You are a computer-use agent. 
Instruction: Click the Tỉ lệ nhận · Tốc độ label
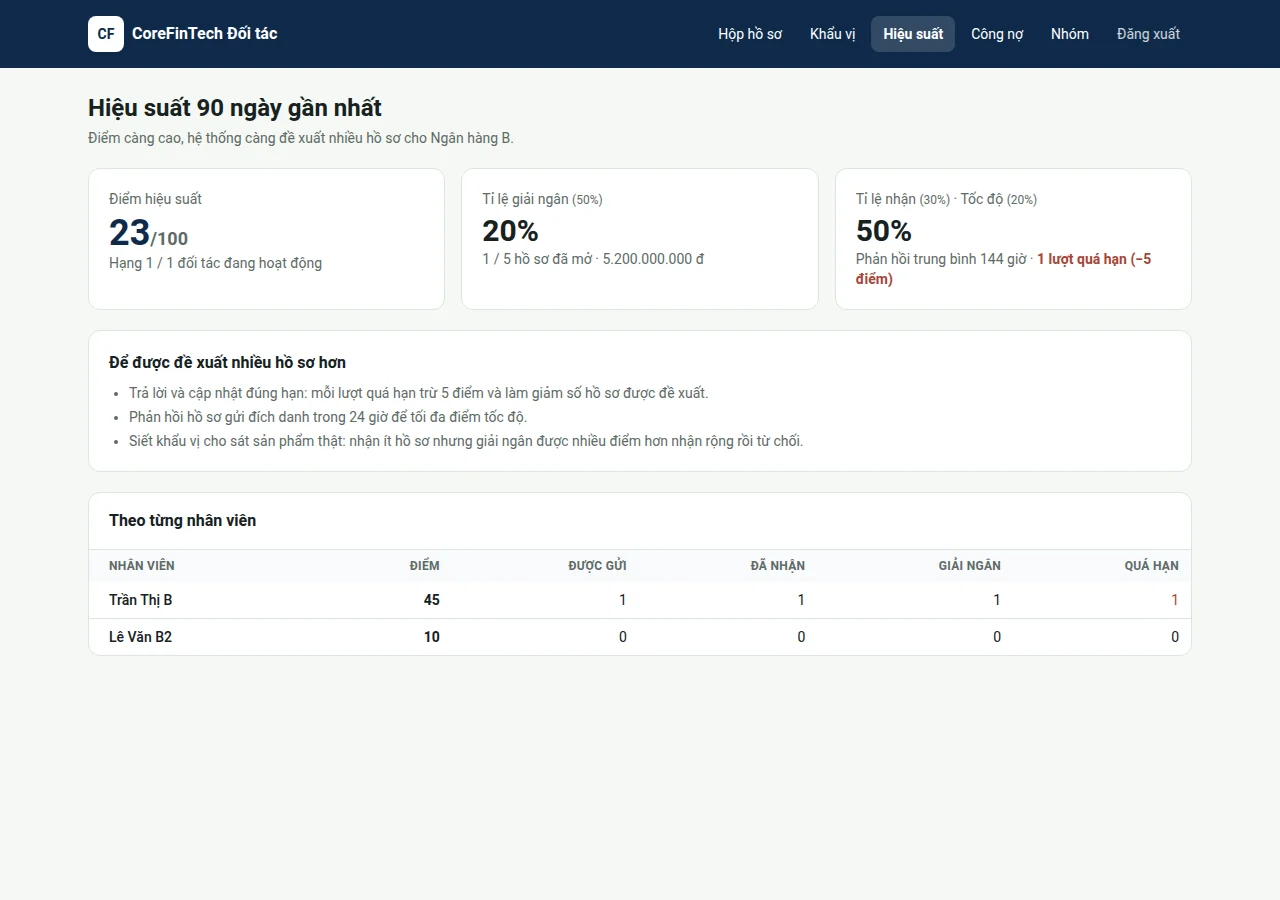(946, 199)
